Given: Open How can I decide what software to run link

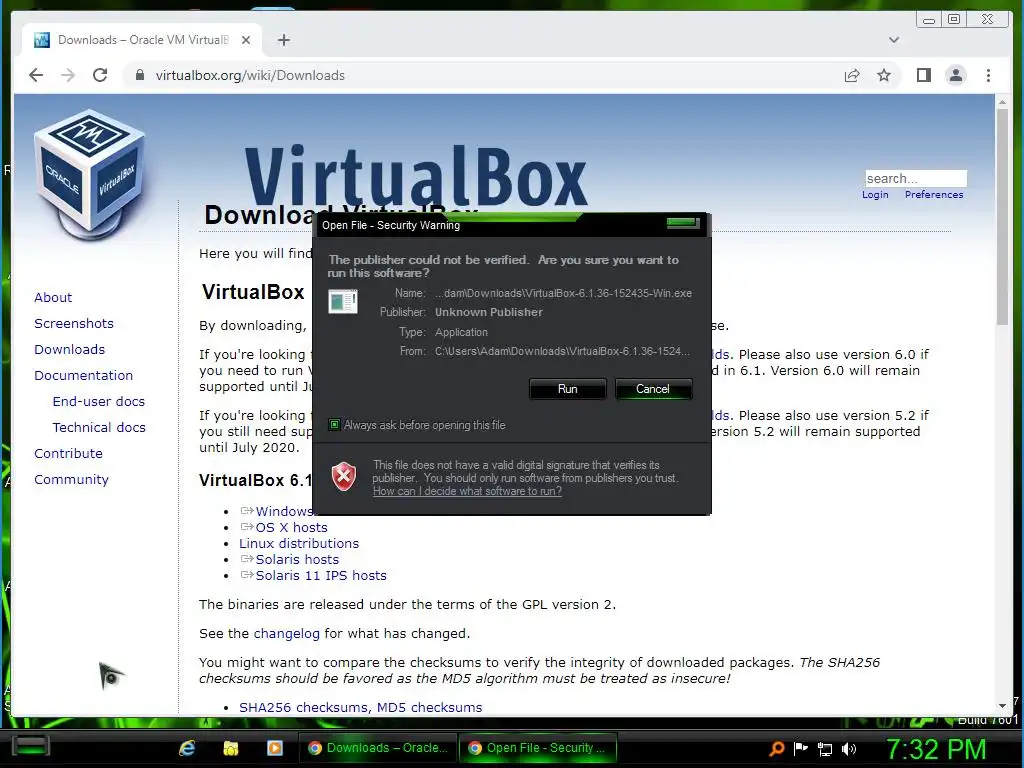Looking at the screenshot, I should (467, 491).
